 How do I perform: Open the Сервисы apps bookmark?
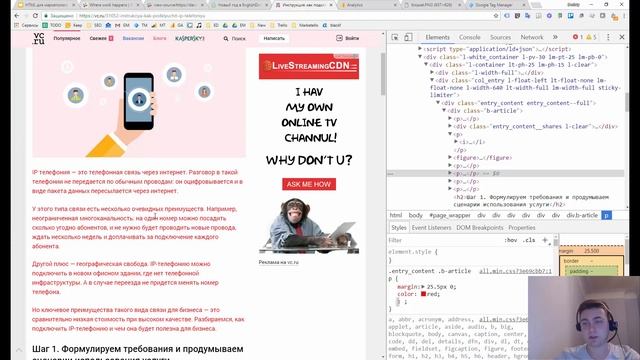tap(26, 25)
